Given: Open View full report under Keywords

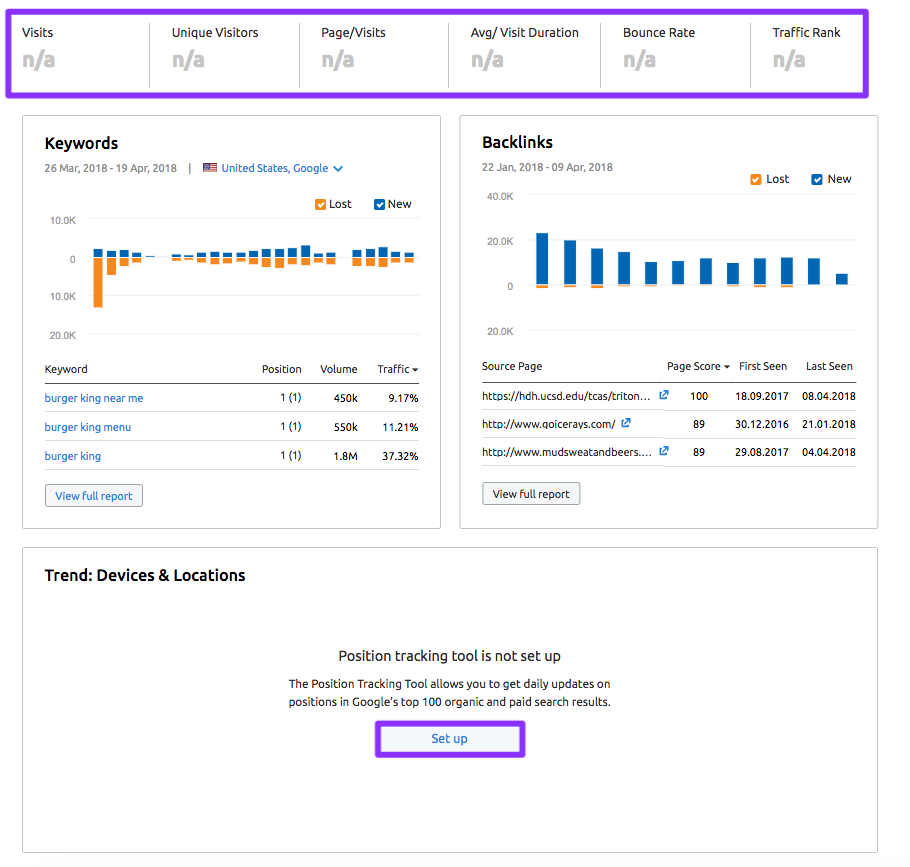Looking at the screenshot, I should coord(94,496).
